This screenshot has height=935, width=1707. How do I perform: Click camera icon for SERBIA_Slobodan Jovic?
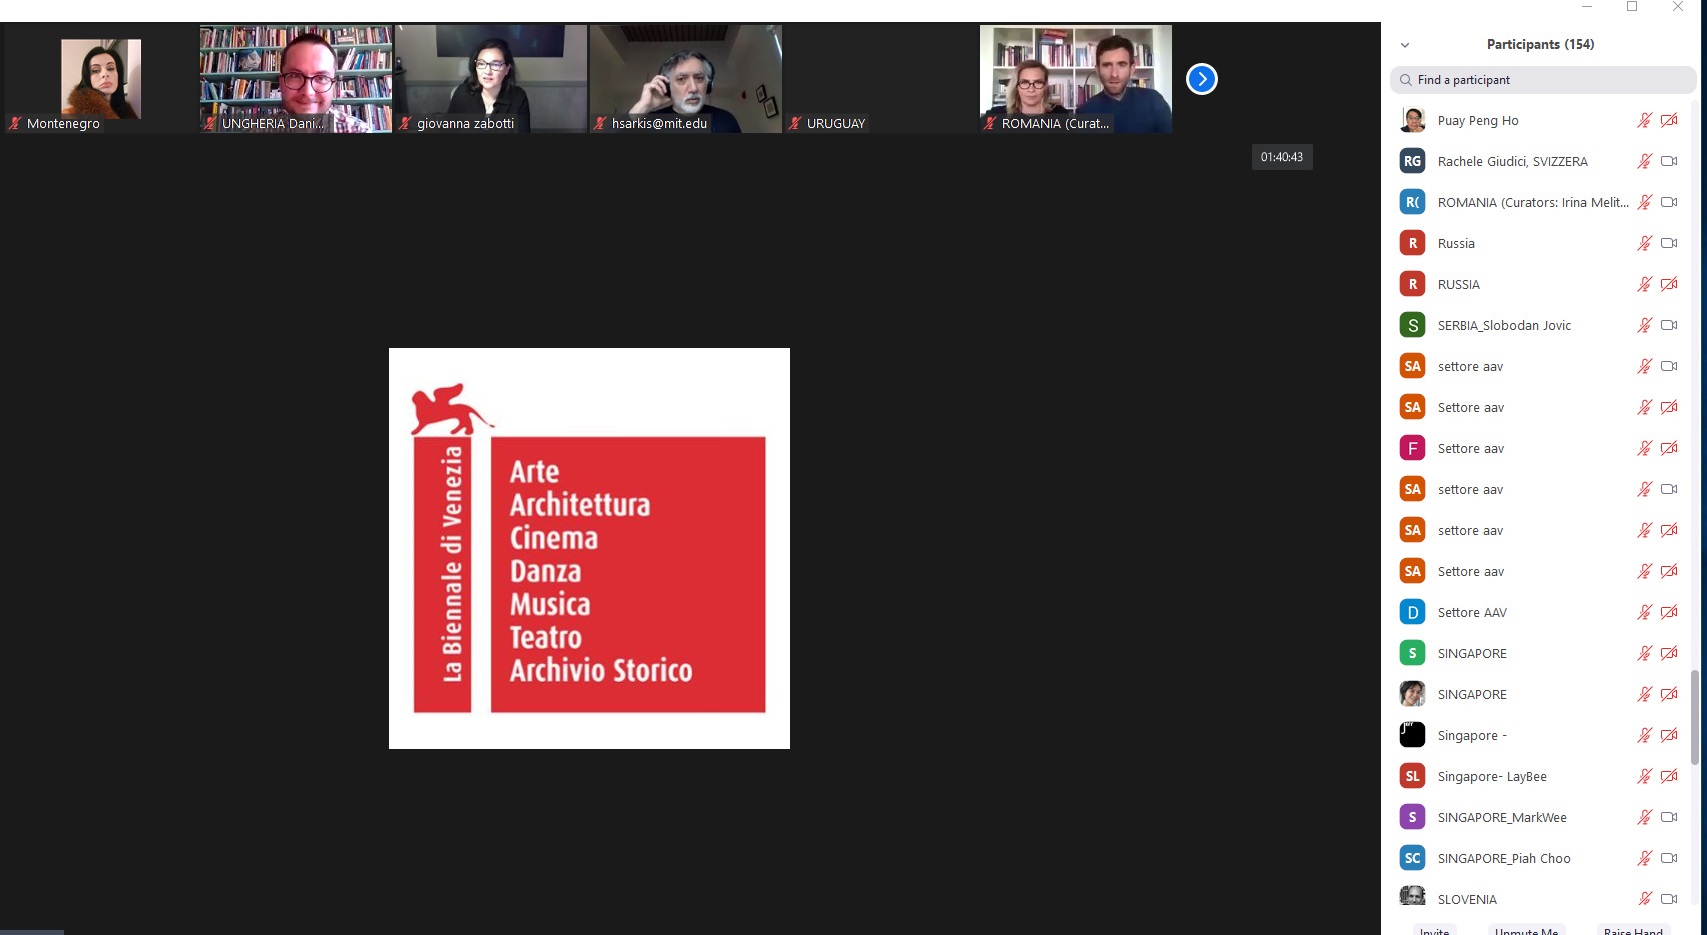tap(1669, 325)
